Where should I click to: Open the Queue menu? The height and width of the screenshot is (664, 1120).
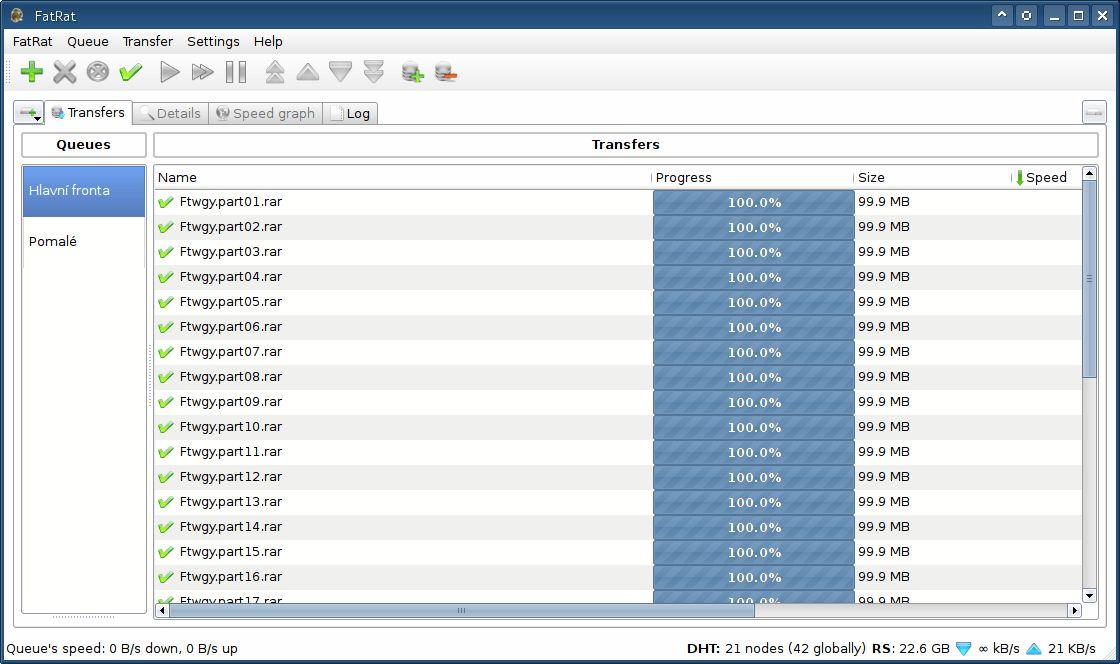tap(88, 41)
